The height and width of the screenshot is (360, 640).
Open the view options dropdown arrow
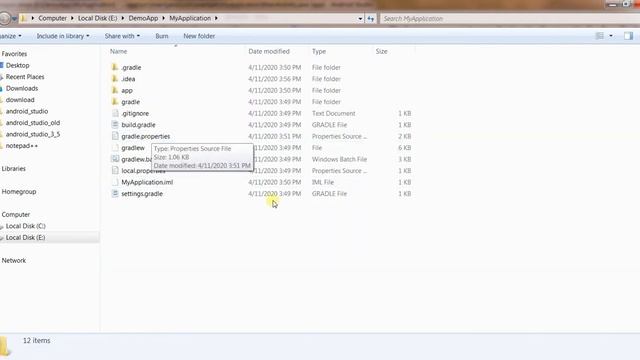pos(611,36)
